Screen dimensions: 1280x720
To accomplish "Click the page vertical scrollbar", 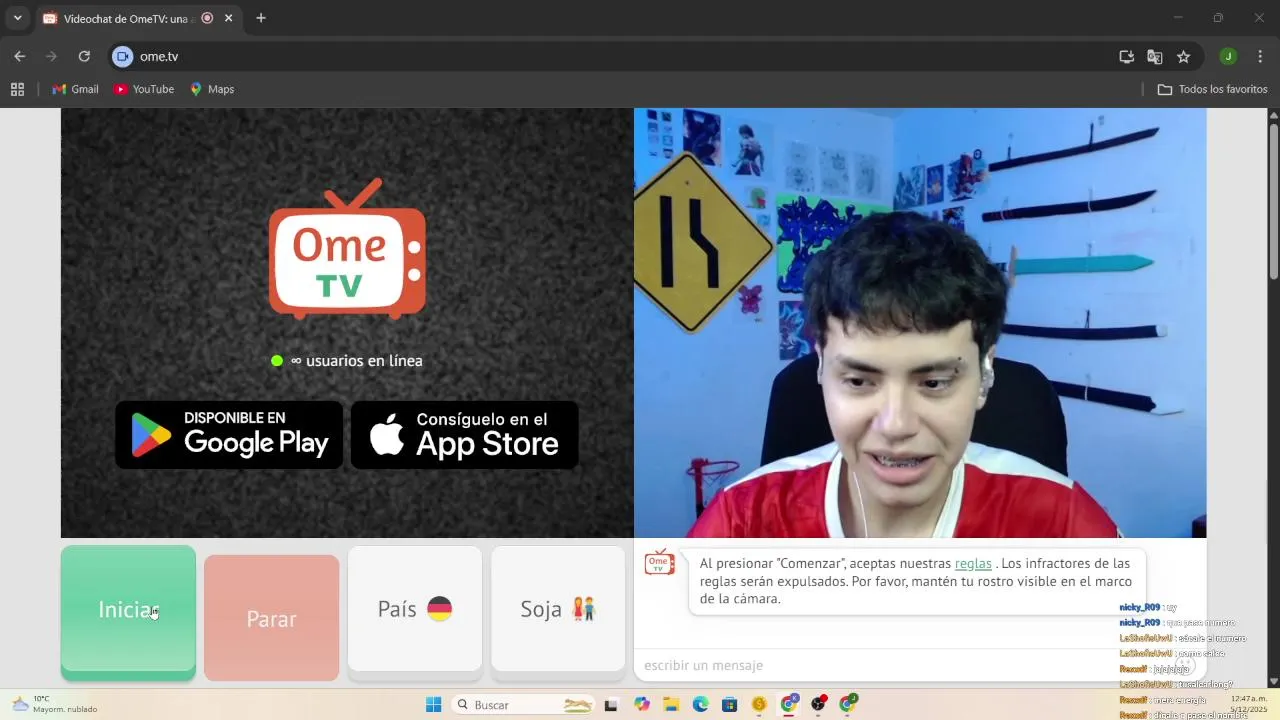I will click(1273, 200).
